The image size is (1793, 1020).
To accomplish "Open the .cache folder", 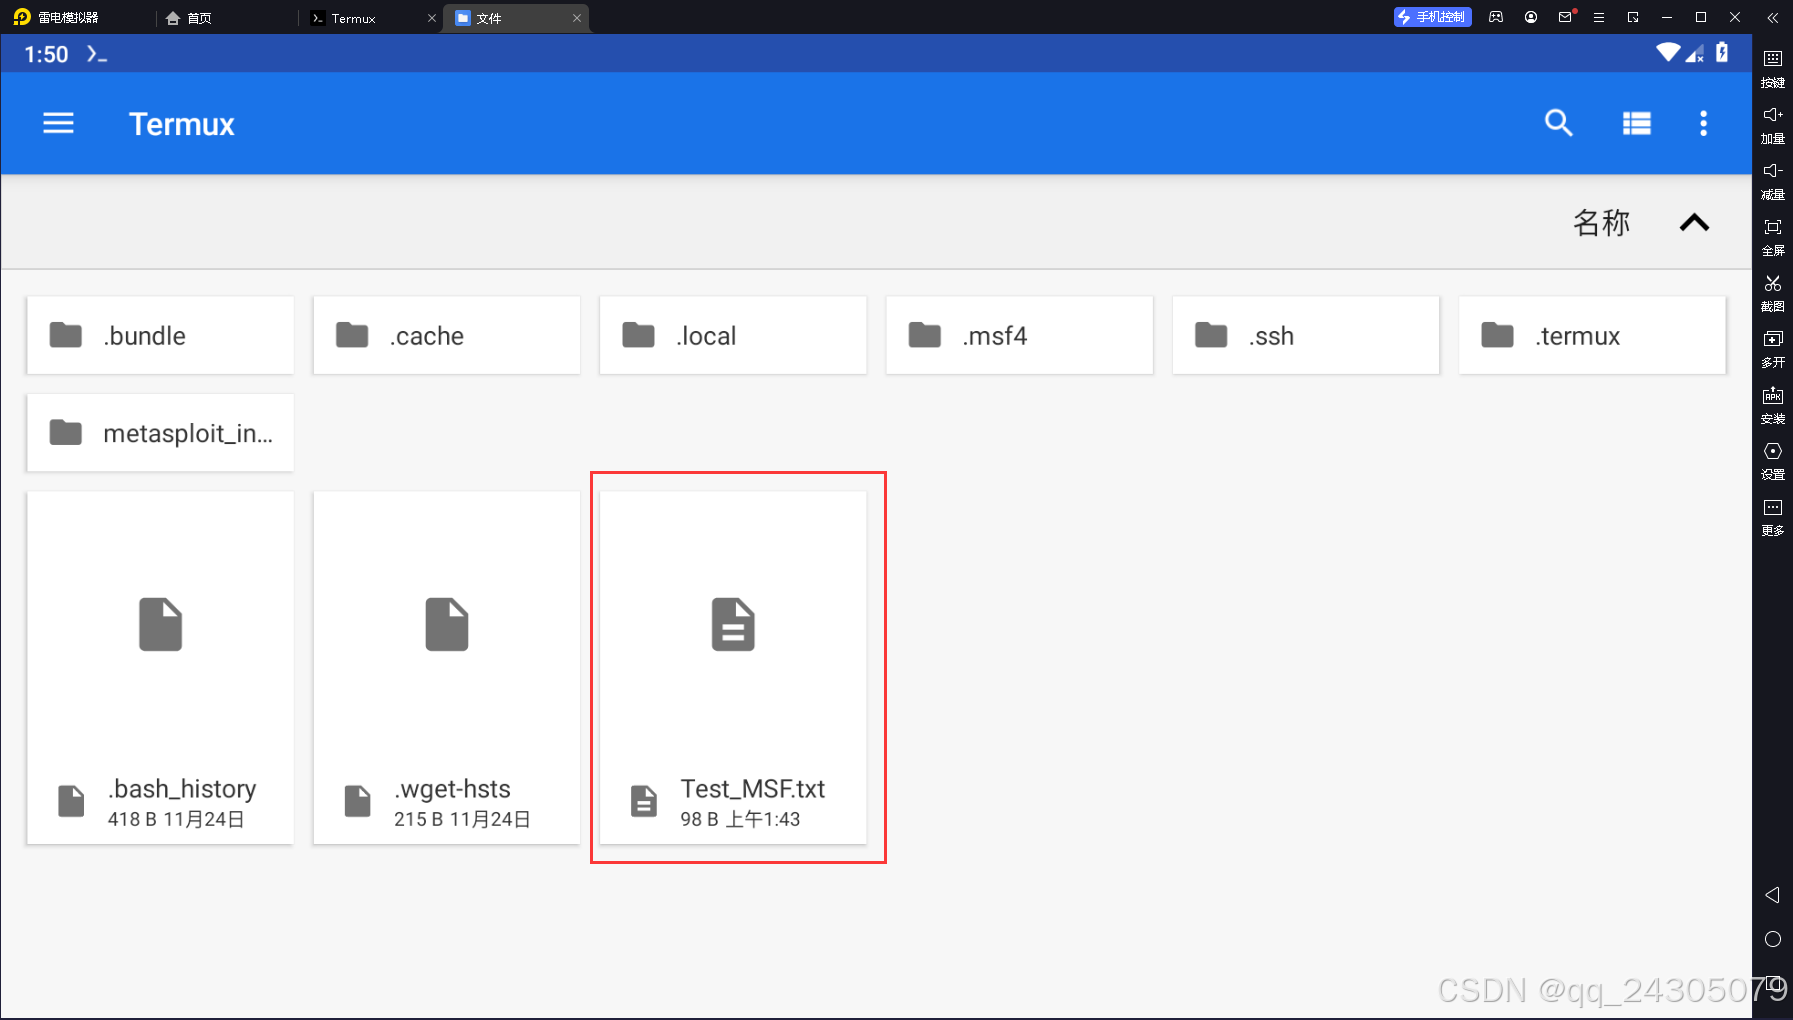I will pyautogui.click(x=446, y=335).
